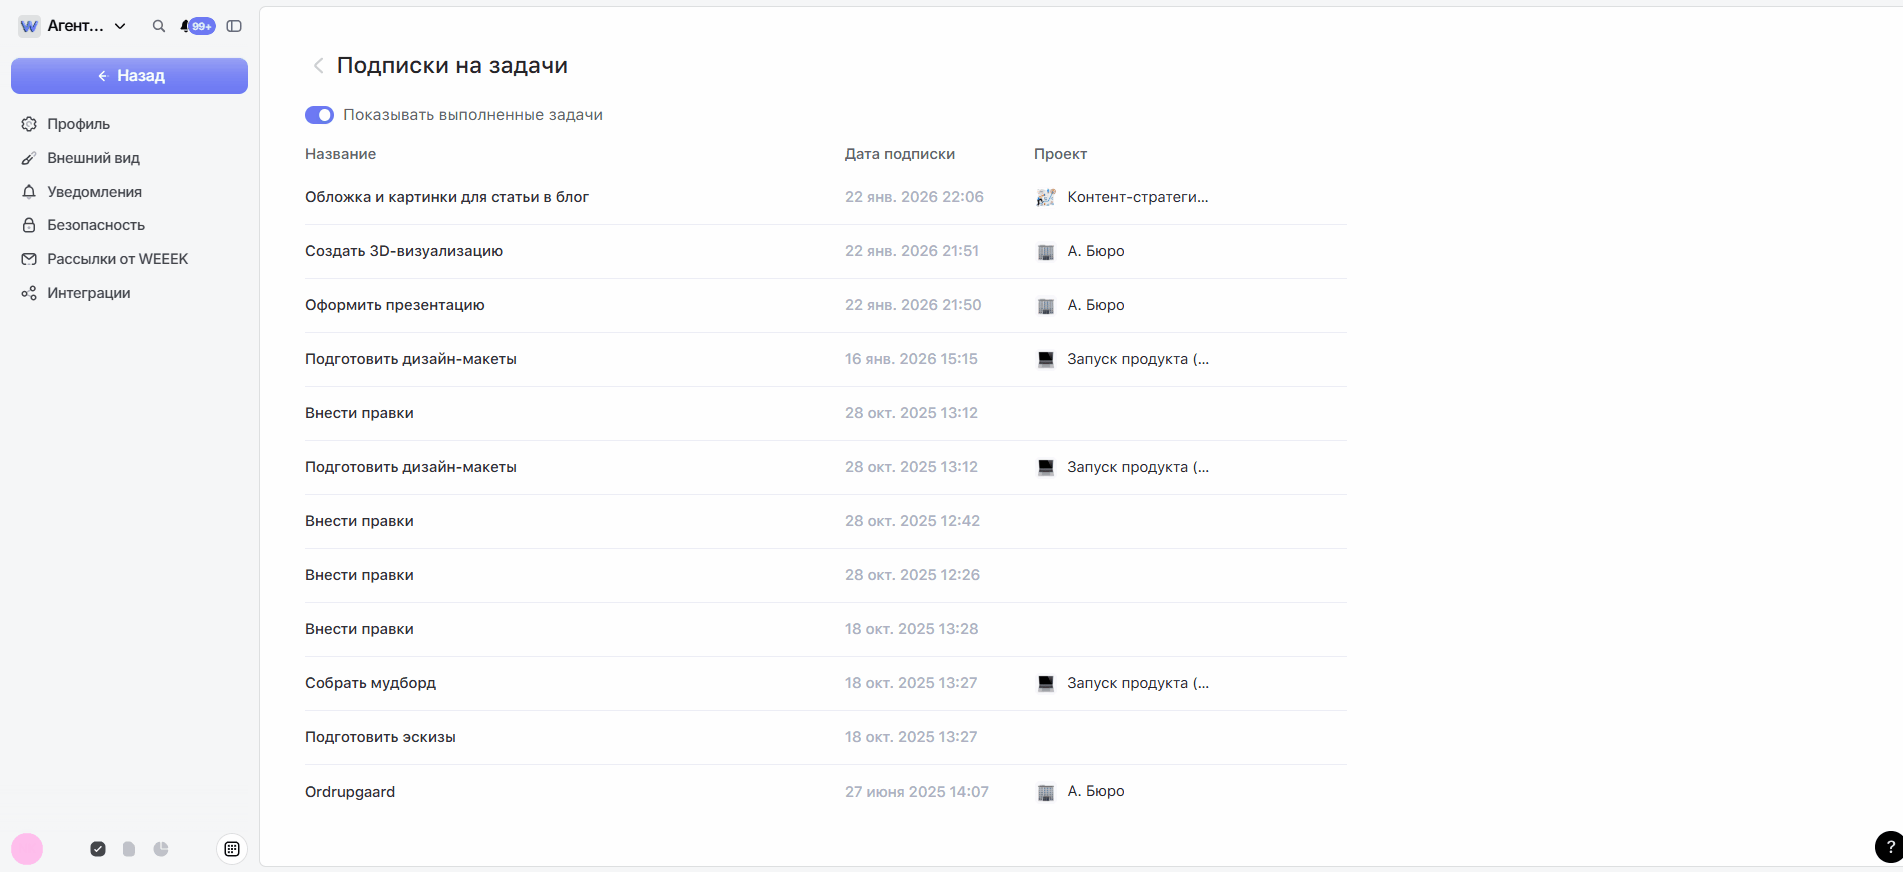
Task: Open Контент-стратеги... project in first row
Action: [x=1136, y=197]
